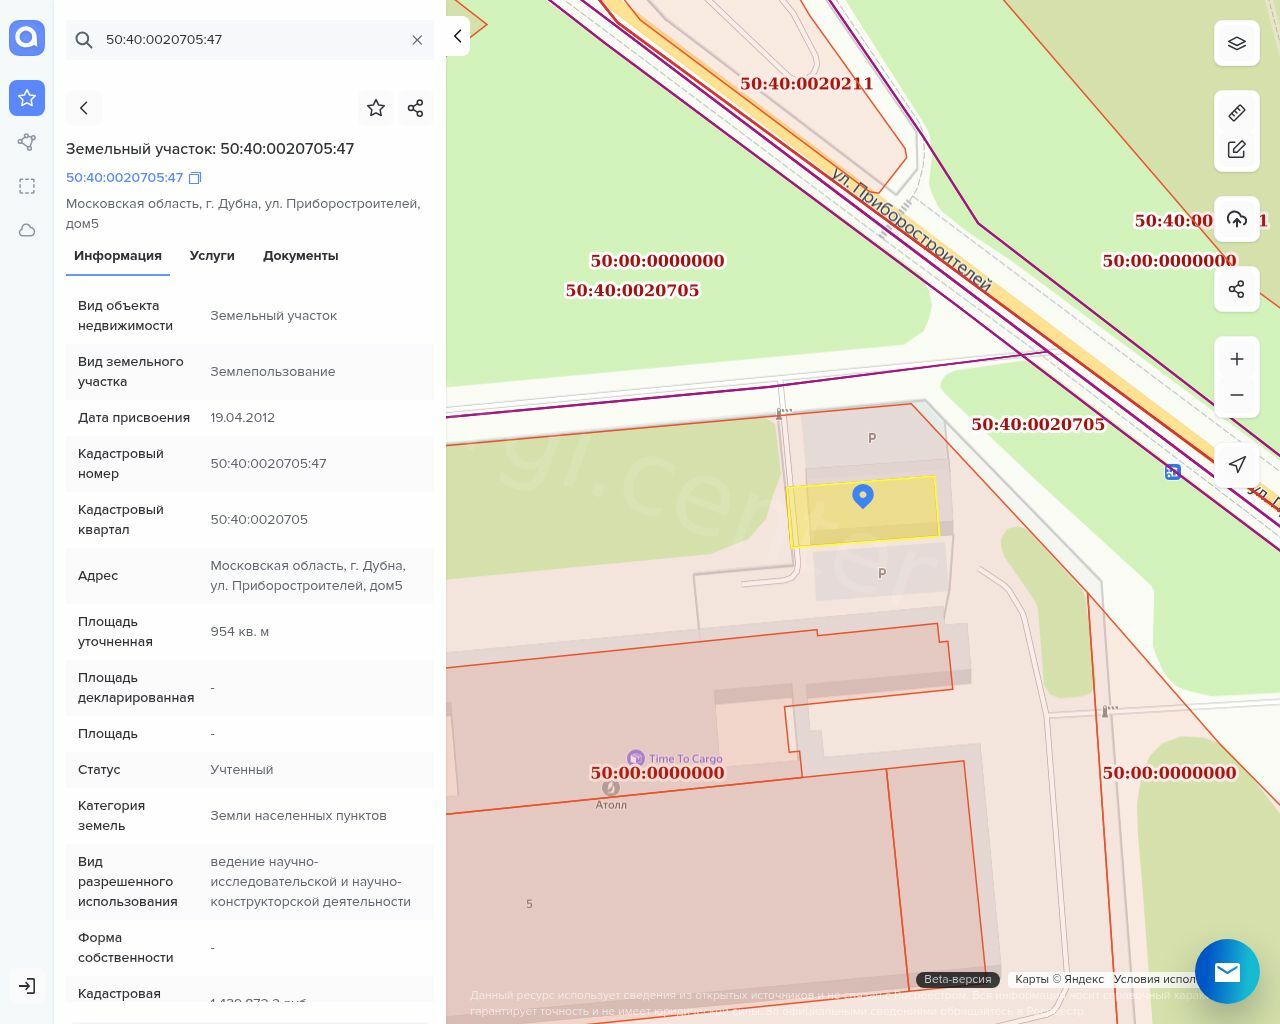Go back to previous results
This screenshot has width=1280, height=1024.
[x=84, y=108]
